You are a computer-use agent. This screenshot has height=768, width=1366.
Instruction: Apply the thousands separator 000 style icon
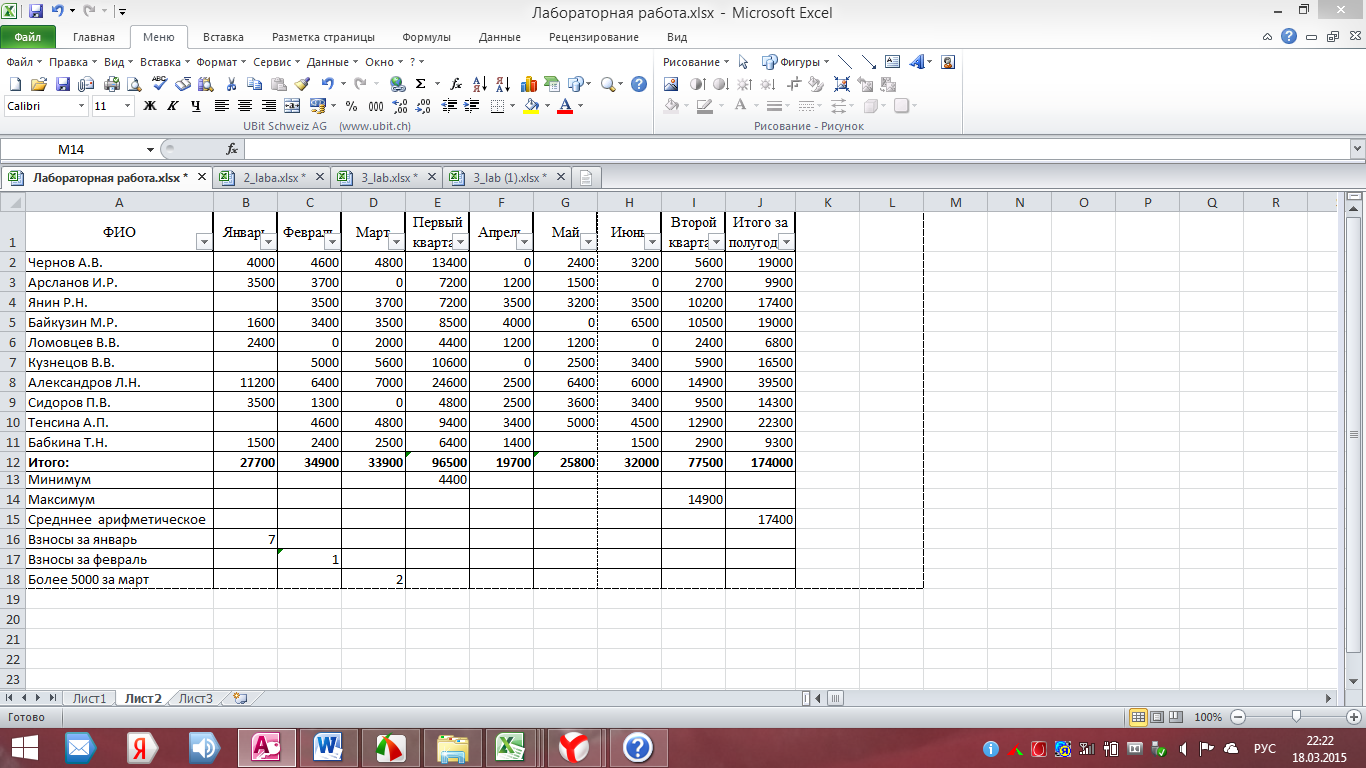(x=376, y=105)
